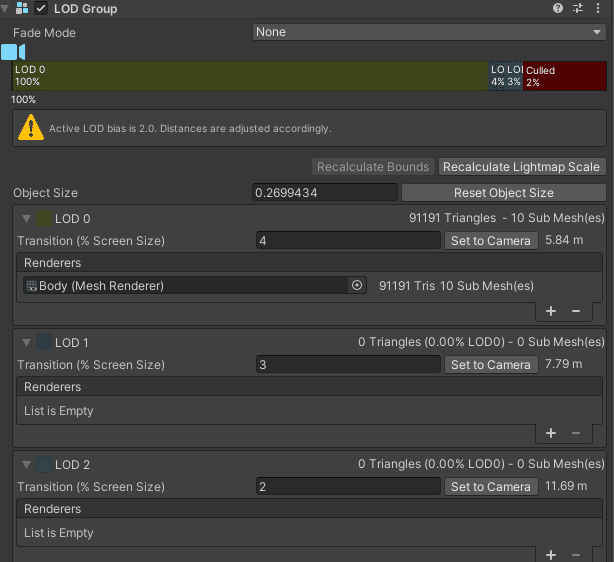Click the LOD bias warning icon
Screen dimensions: 614x562
(31, 127)
